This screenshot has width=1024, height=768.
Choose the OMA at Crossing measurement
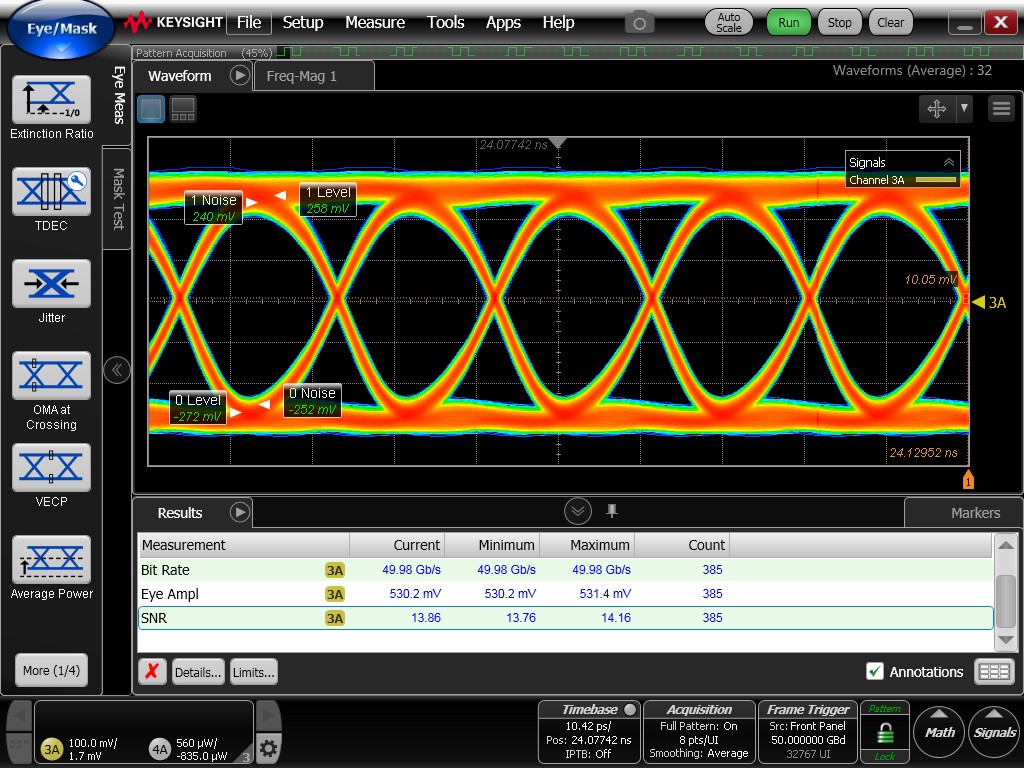[51, 375]
